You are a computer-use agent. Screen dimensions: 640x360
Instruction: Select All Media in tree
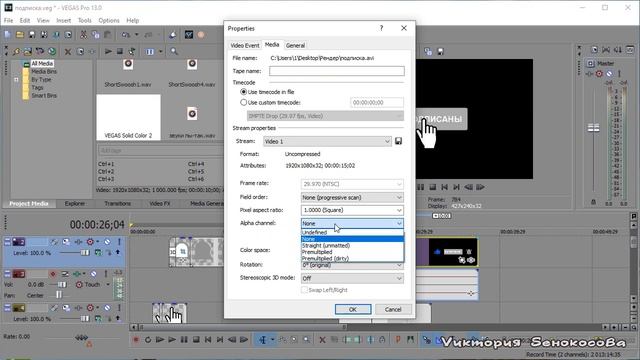42,64
